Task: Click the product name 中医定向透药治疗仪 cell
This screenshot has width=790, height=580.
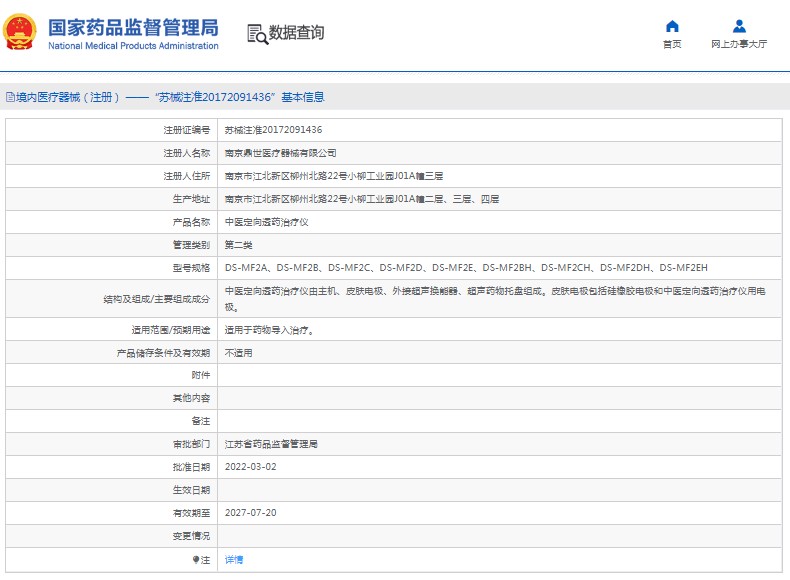Action: pyautogui.click(x=266, y=222)
